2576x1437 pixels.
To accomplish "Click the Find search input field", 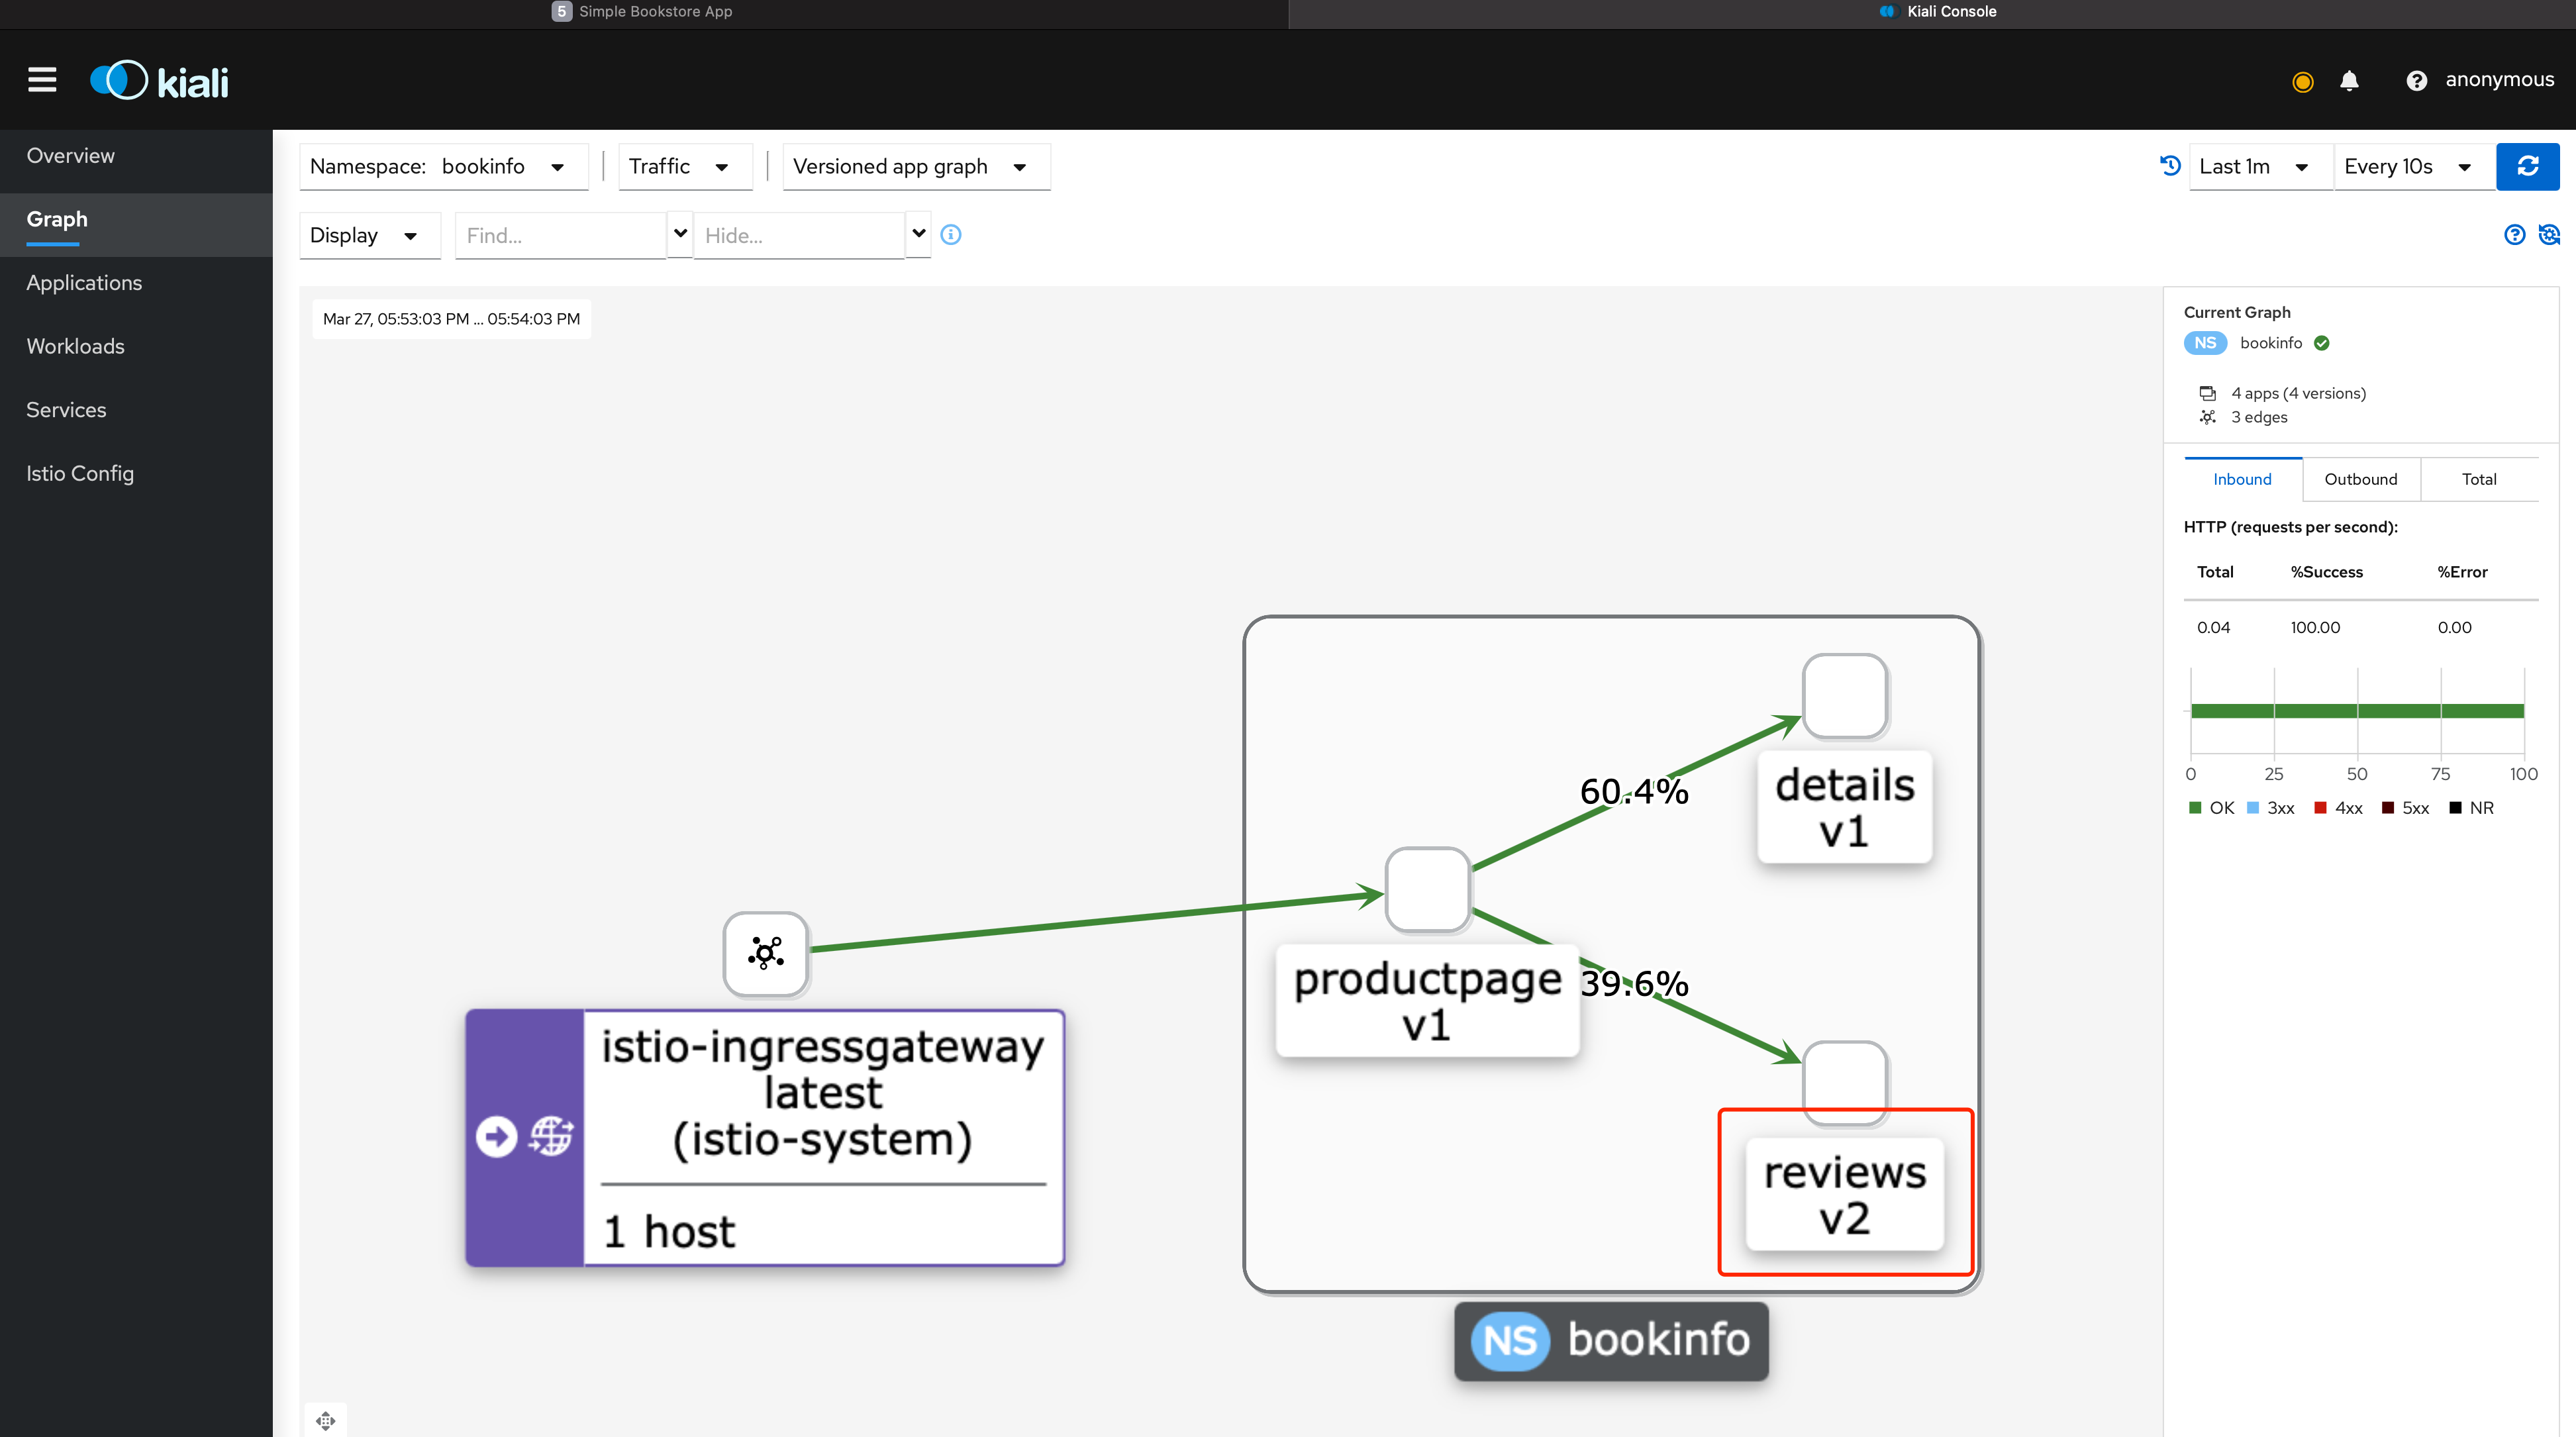I will click(x=556, y=234).
